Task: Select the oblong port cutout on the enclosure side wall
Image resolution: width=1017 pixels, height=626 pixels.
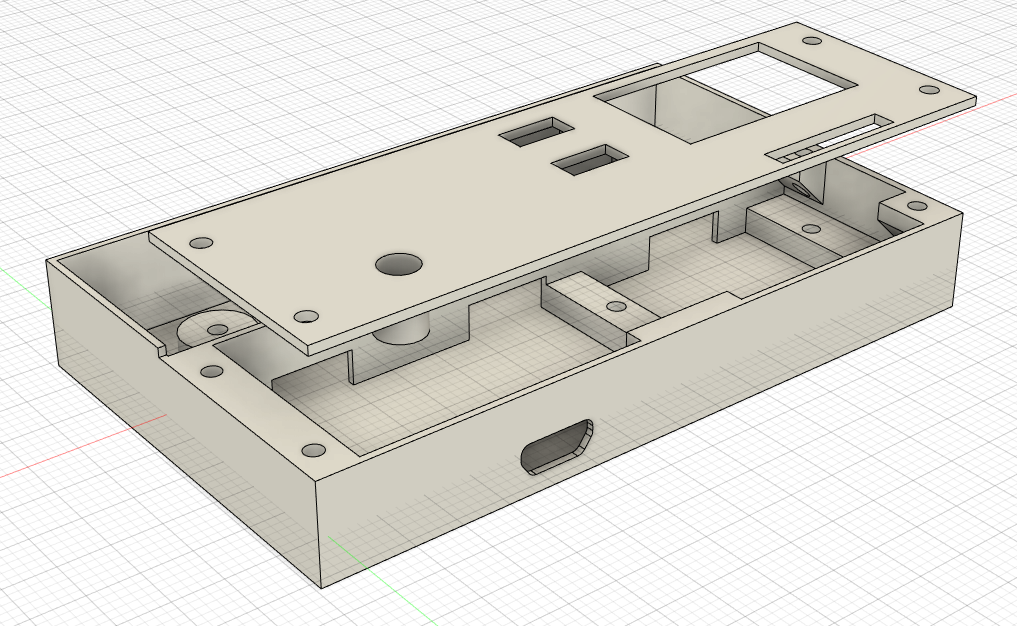Action: tap(557, 447)
